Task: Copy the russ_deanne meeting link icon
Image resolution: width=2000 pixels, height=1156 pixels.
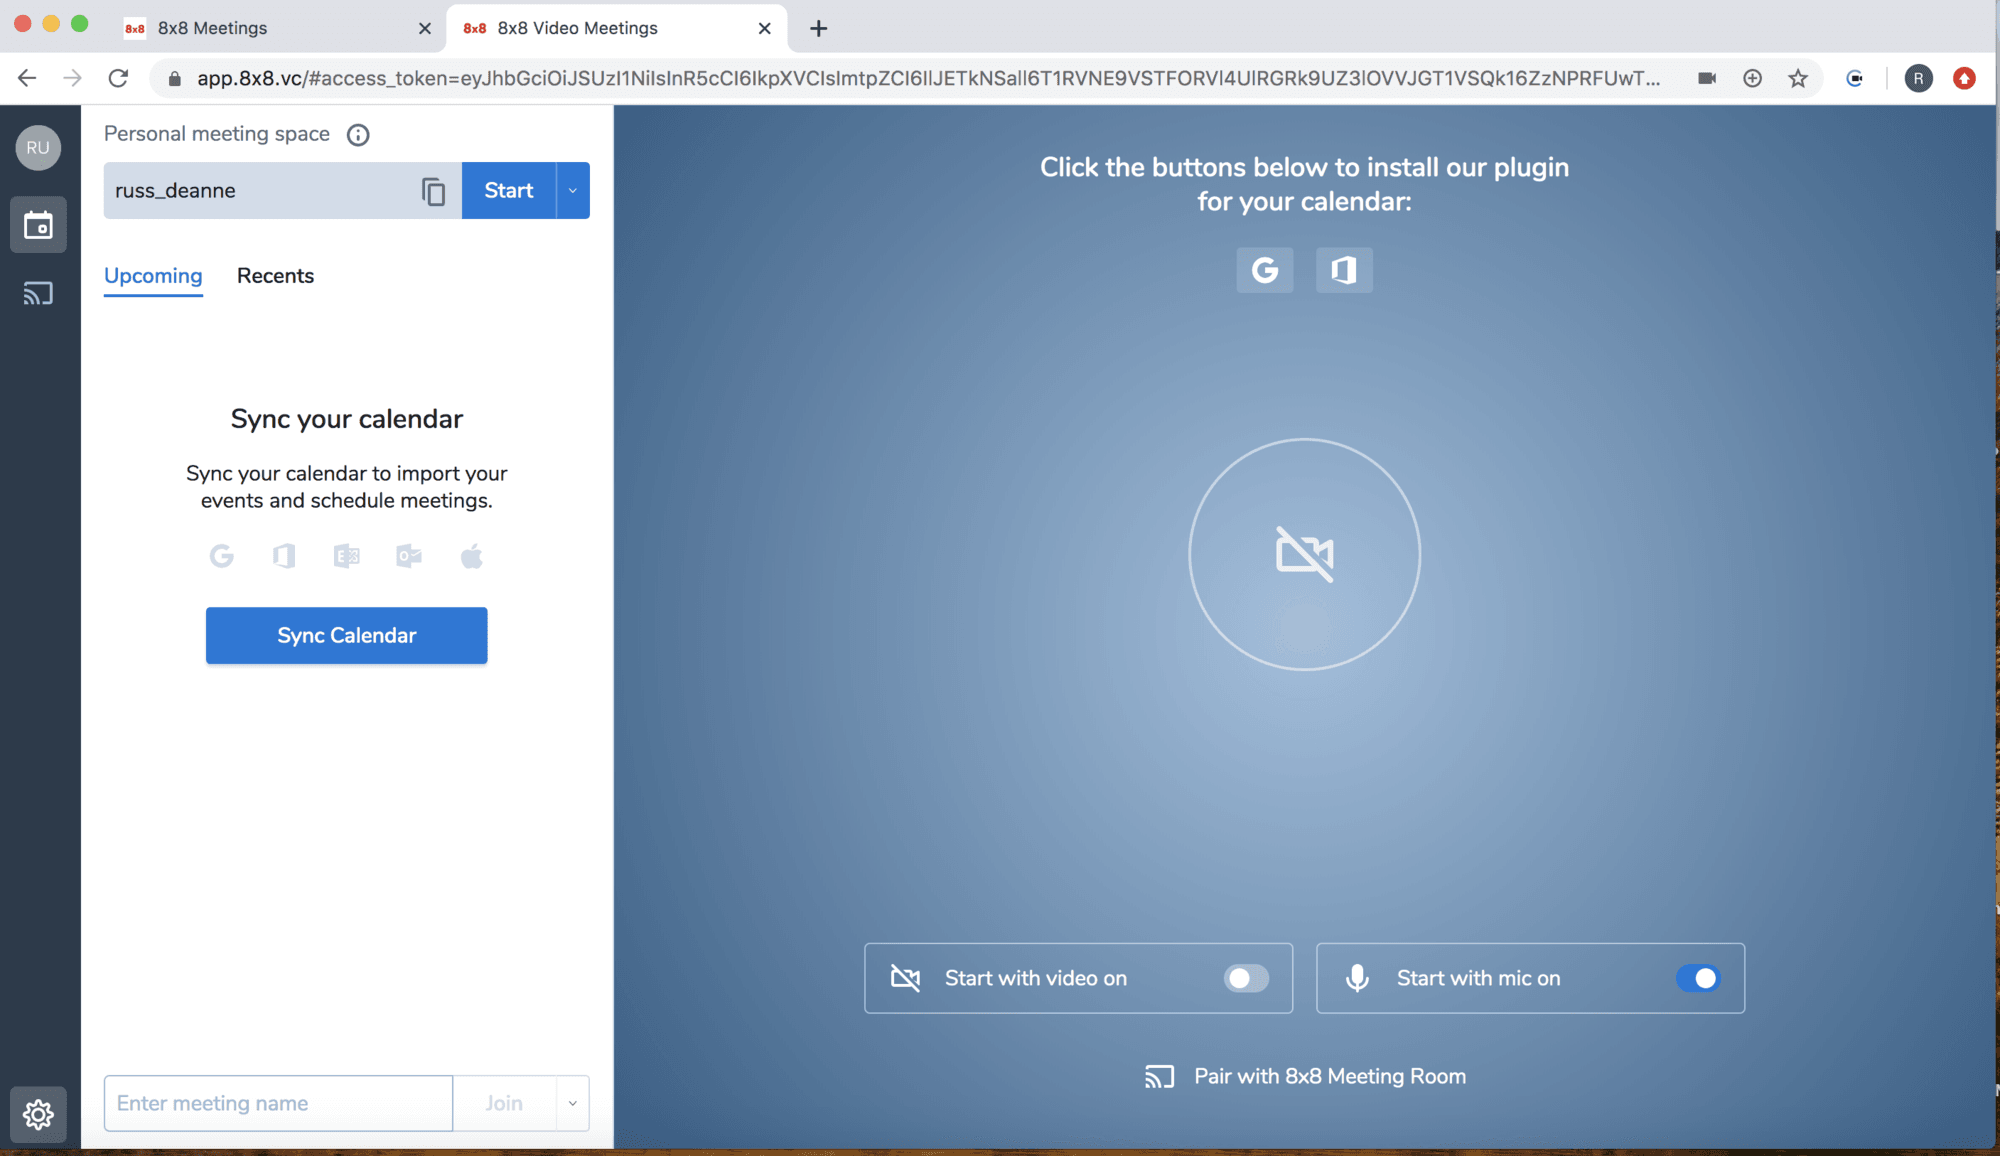Action: point(433,191)
